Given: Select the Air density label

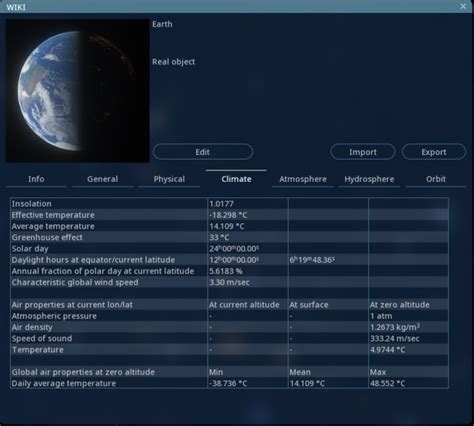Looking at the screenshot, I should click(x=32, y=327).
